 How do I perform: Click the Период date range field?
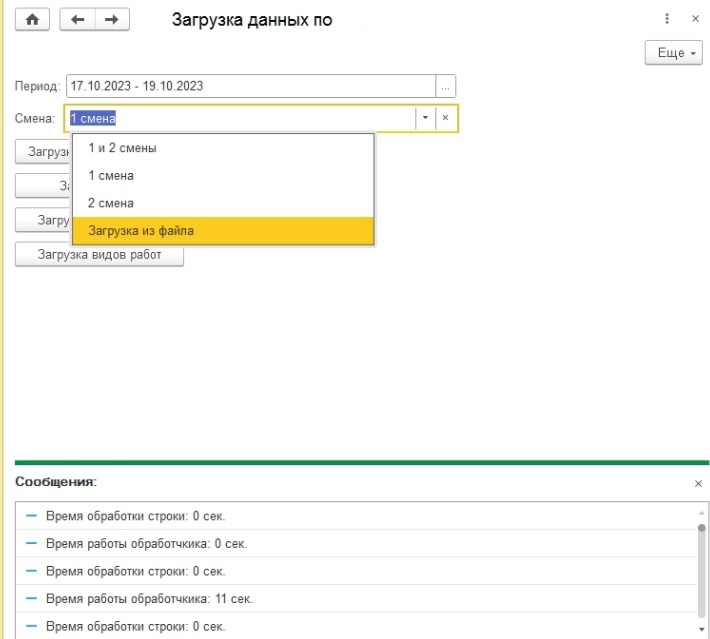250,86
